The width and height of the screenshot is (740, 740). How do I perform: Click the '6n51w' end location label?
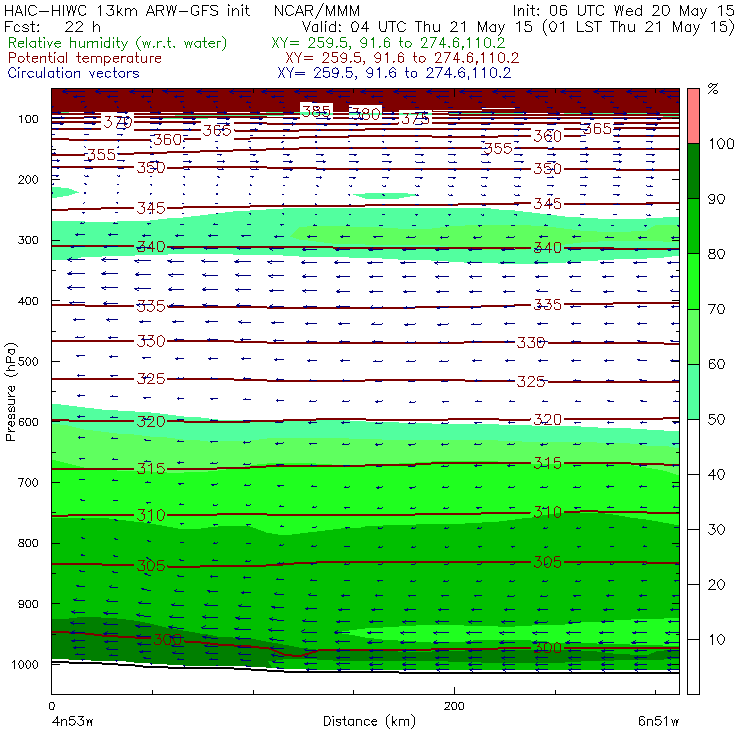(658, 722)
